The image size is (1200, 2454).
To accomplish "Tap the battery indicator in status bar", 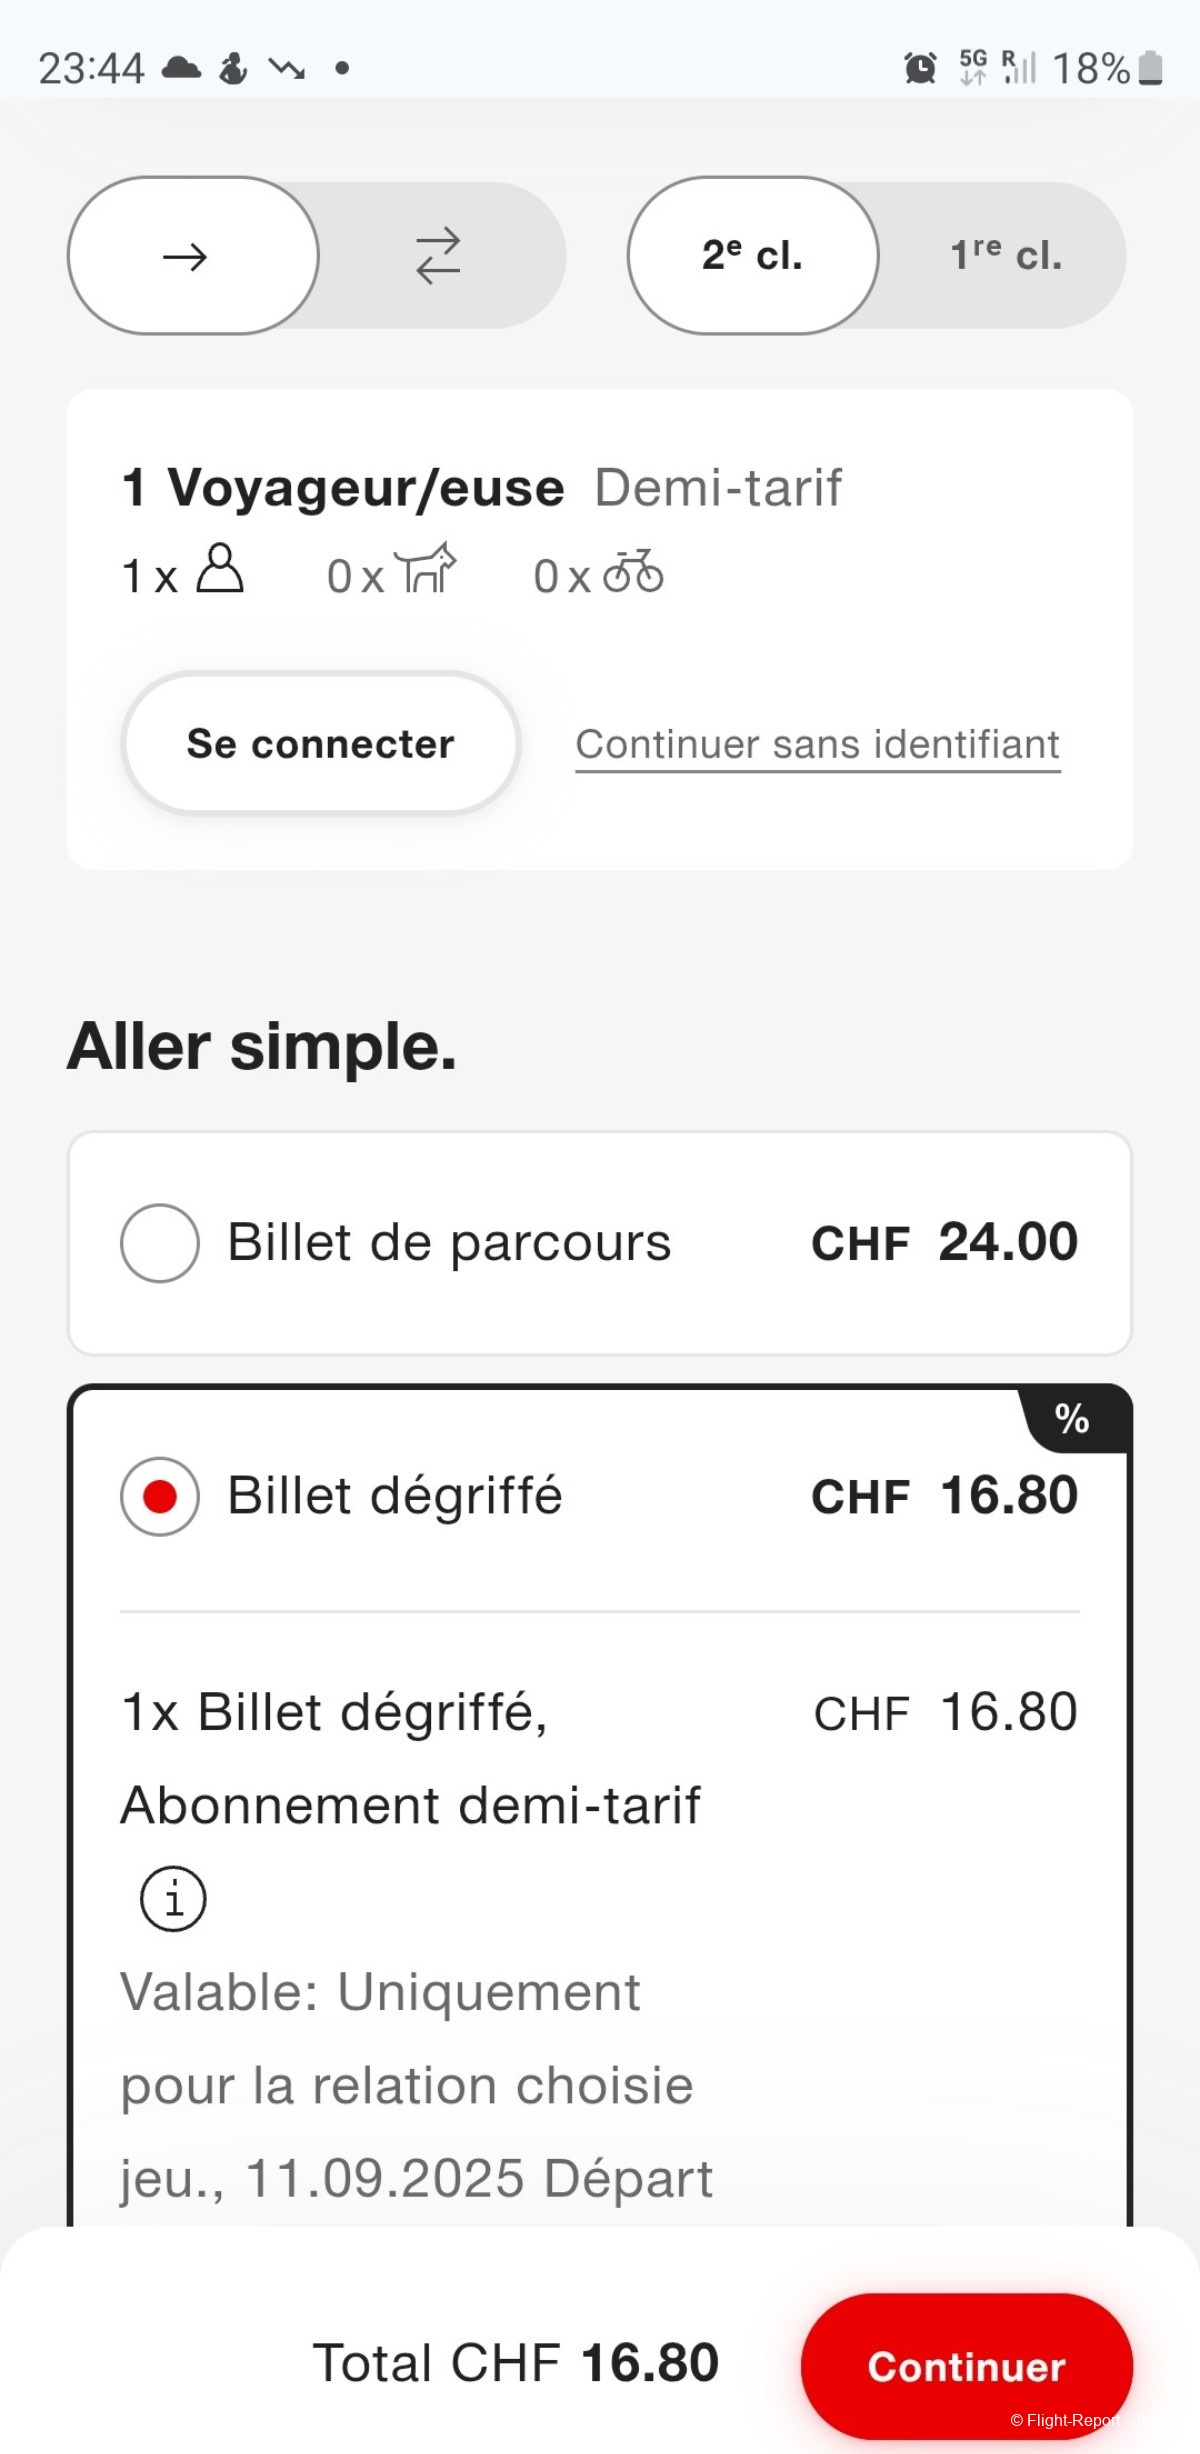I will click(x=1151, y=68).
